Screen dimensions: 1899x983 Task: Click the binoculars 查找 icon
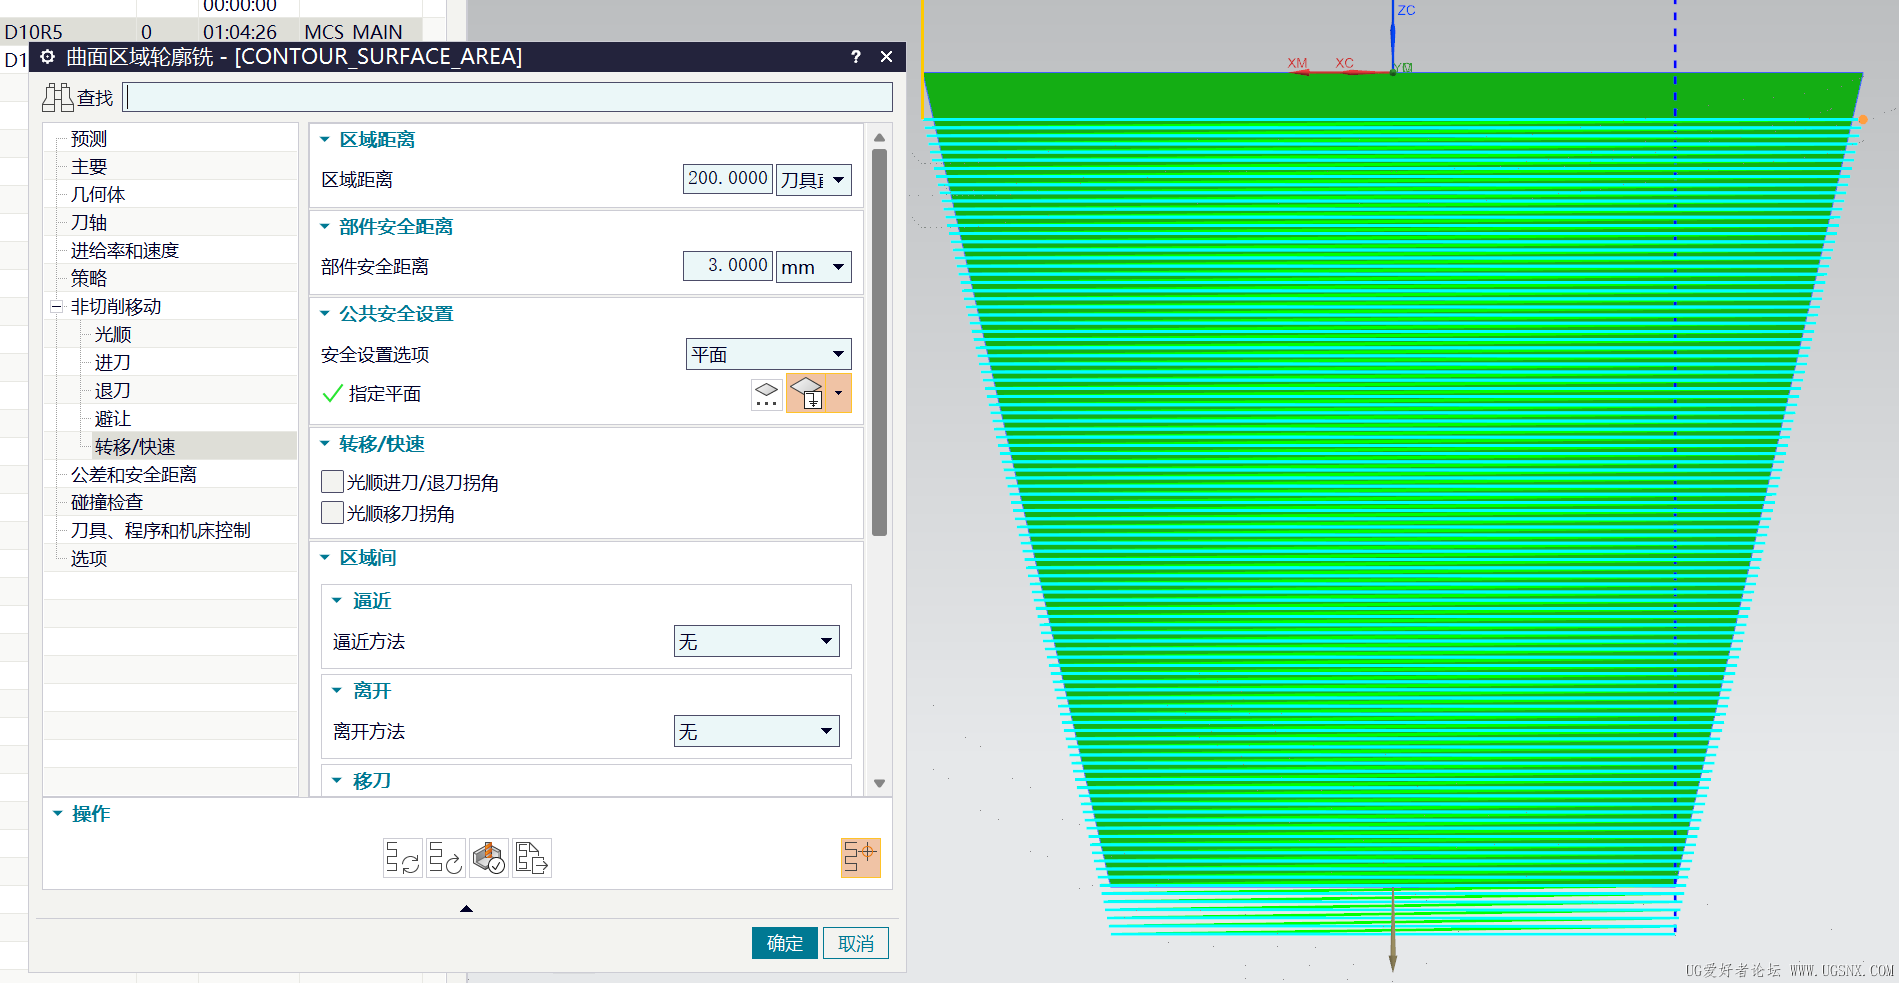pos(58,97)
